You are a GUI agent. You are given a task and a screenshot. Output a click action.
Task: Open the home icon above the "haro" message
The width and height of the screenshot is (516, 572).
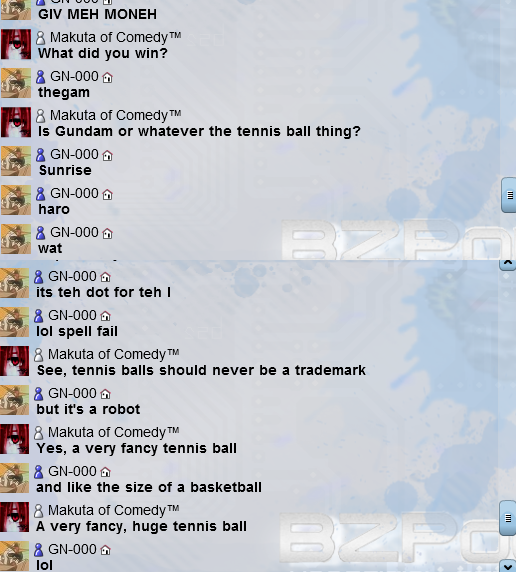(x=107, y=195)
